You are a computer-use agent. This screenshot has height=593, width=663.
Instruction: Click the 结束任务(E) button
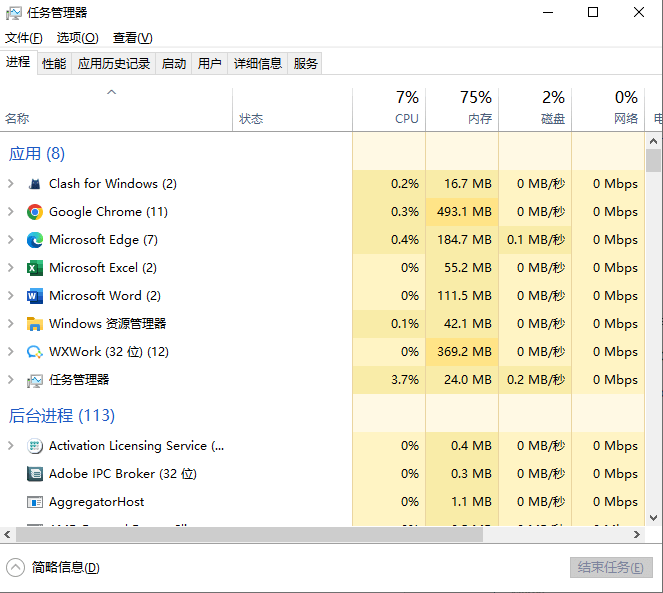pos(611,567)
